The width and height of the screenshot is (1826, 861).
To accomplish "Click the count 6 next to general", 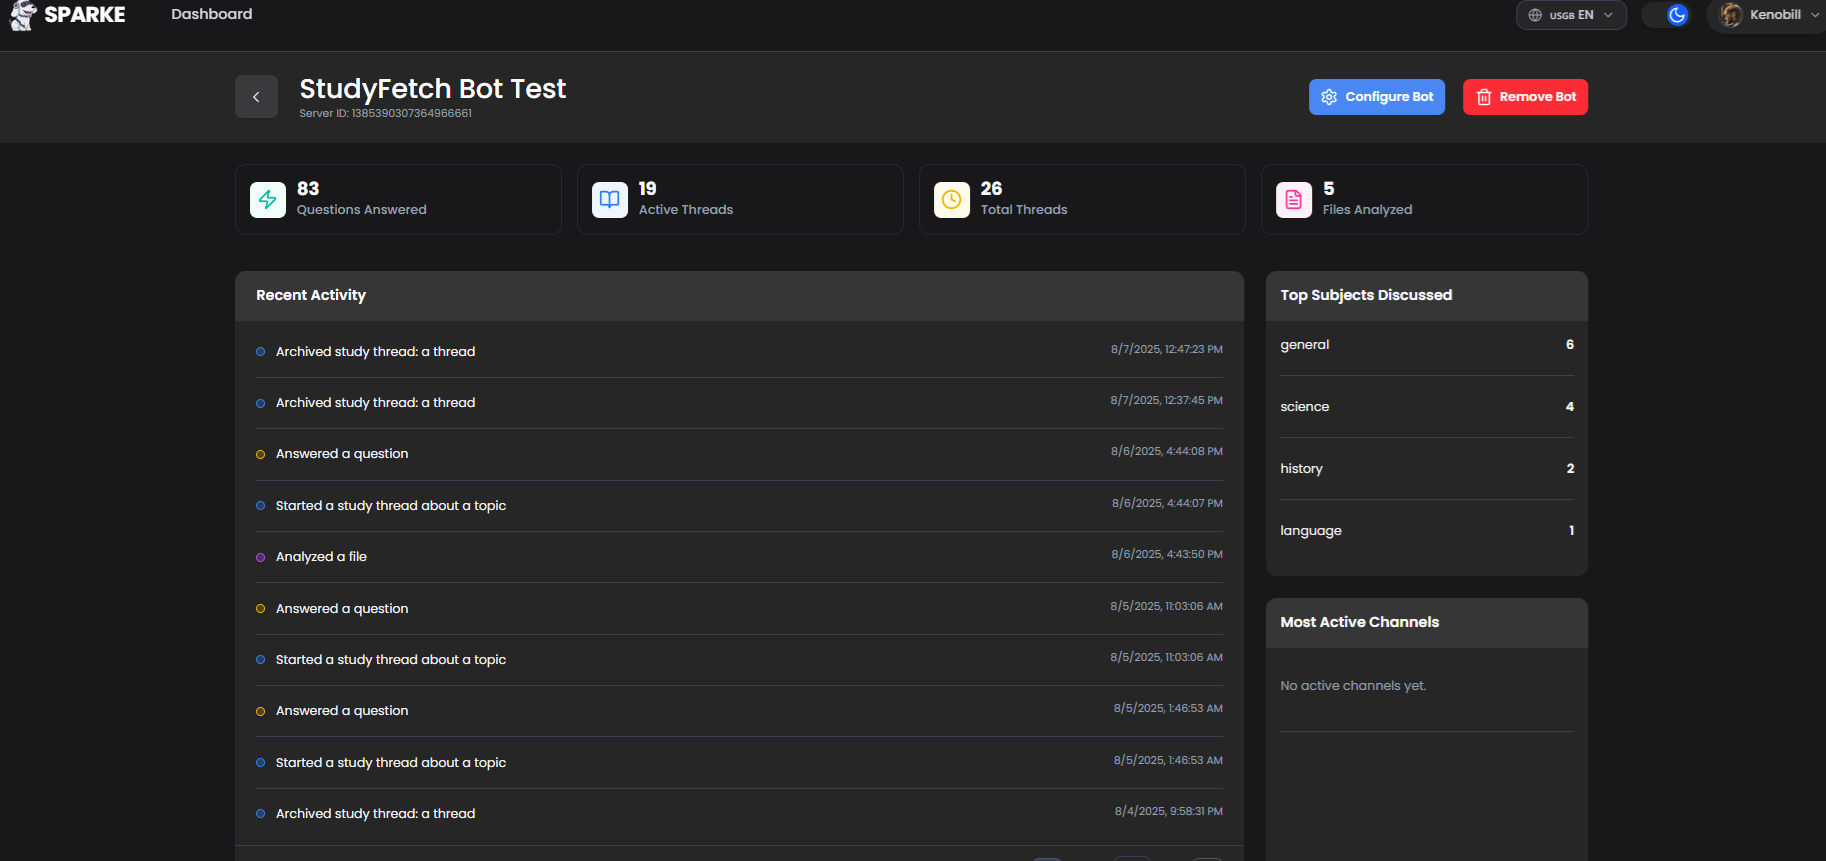I will 1570,345.
